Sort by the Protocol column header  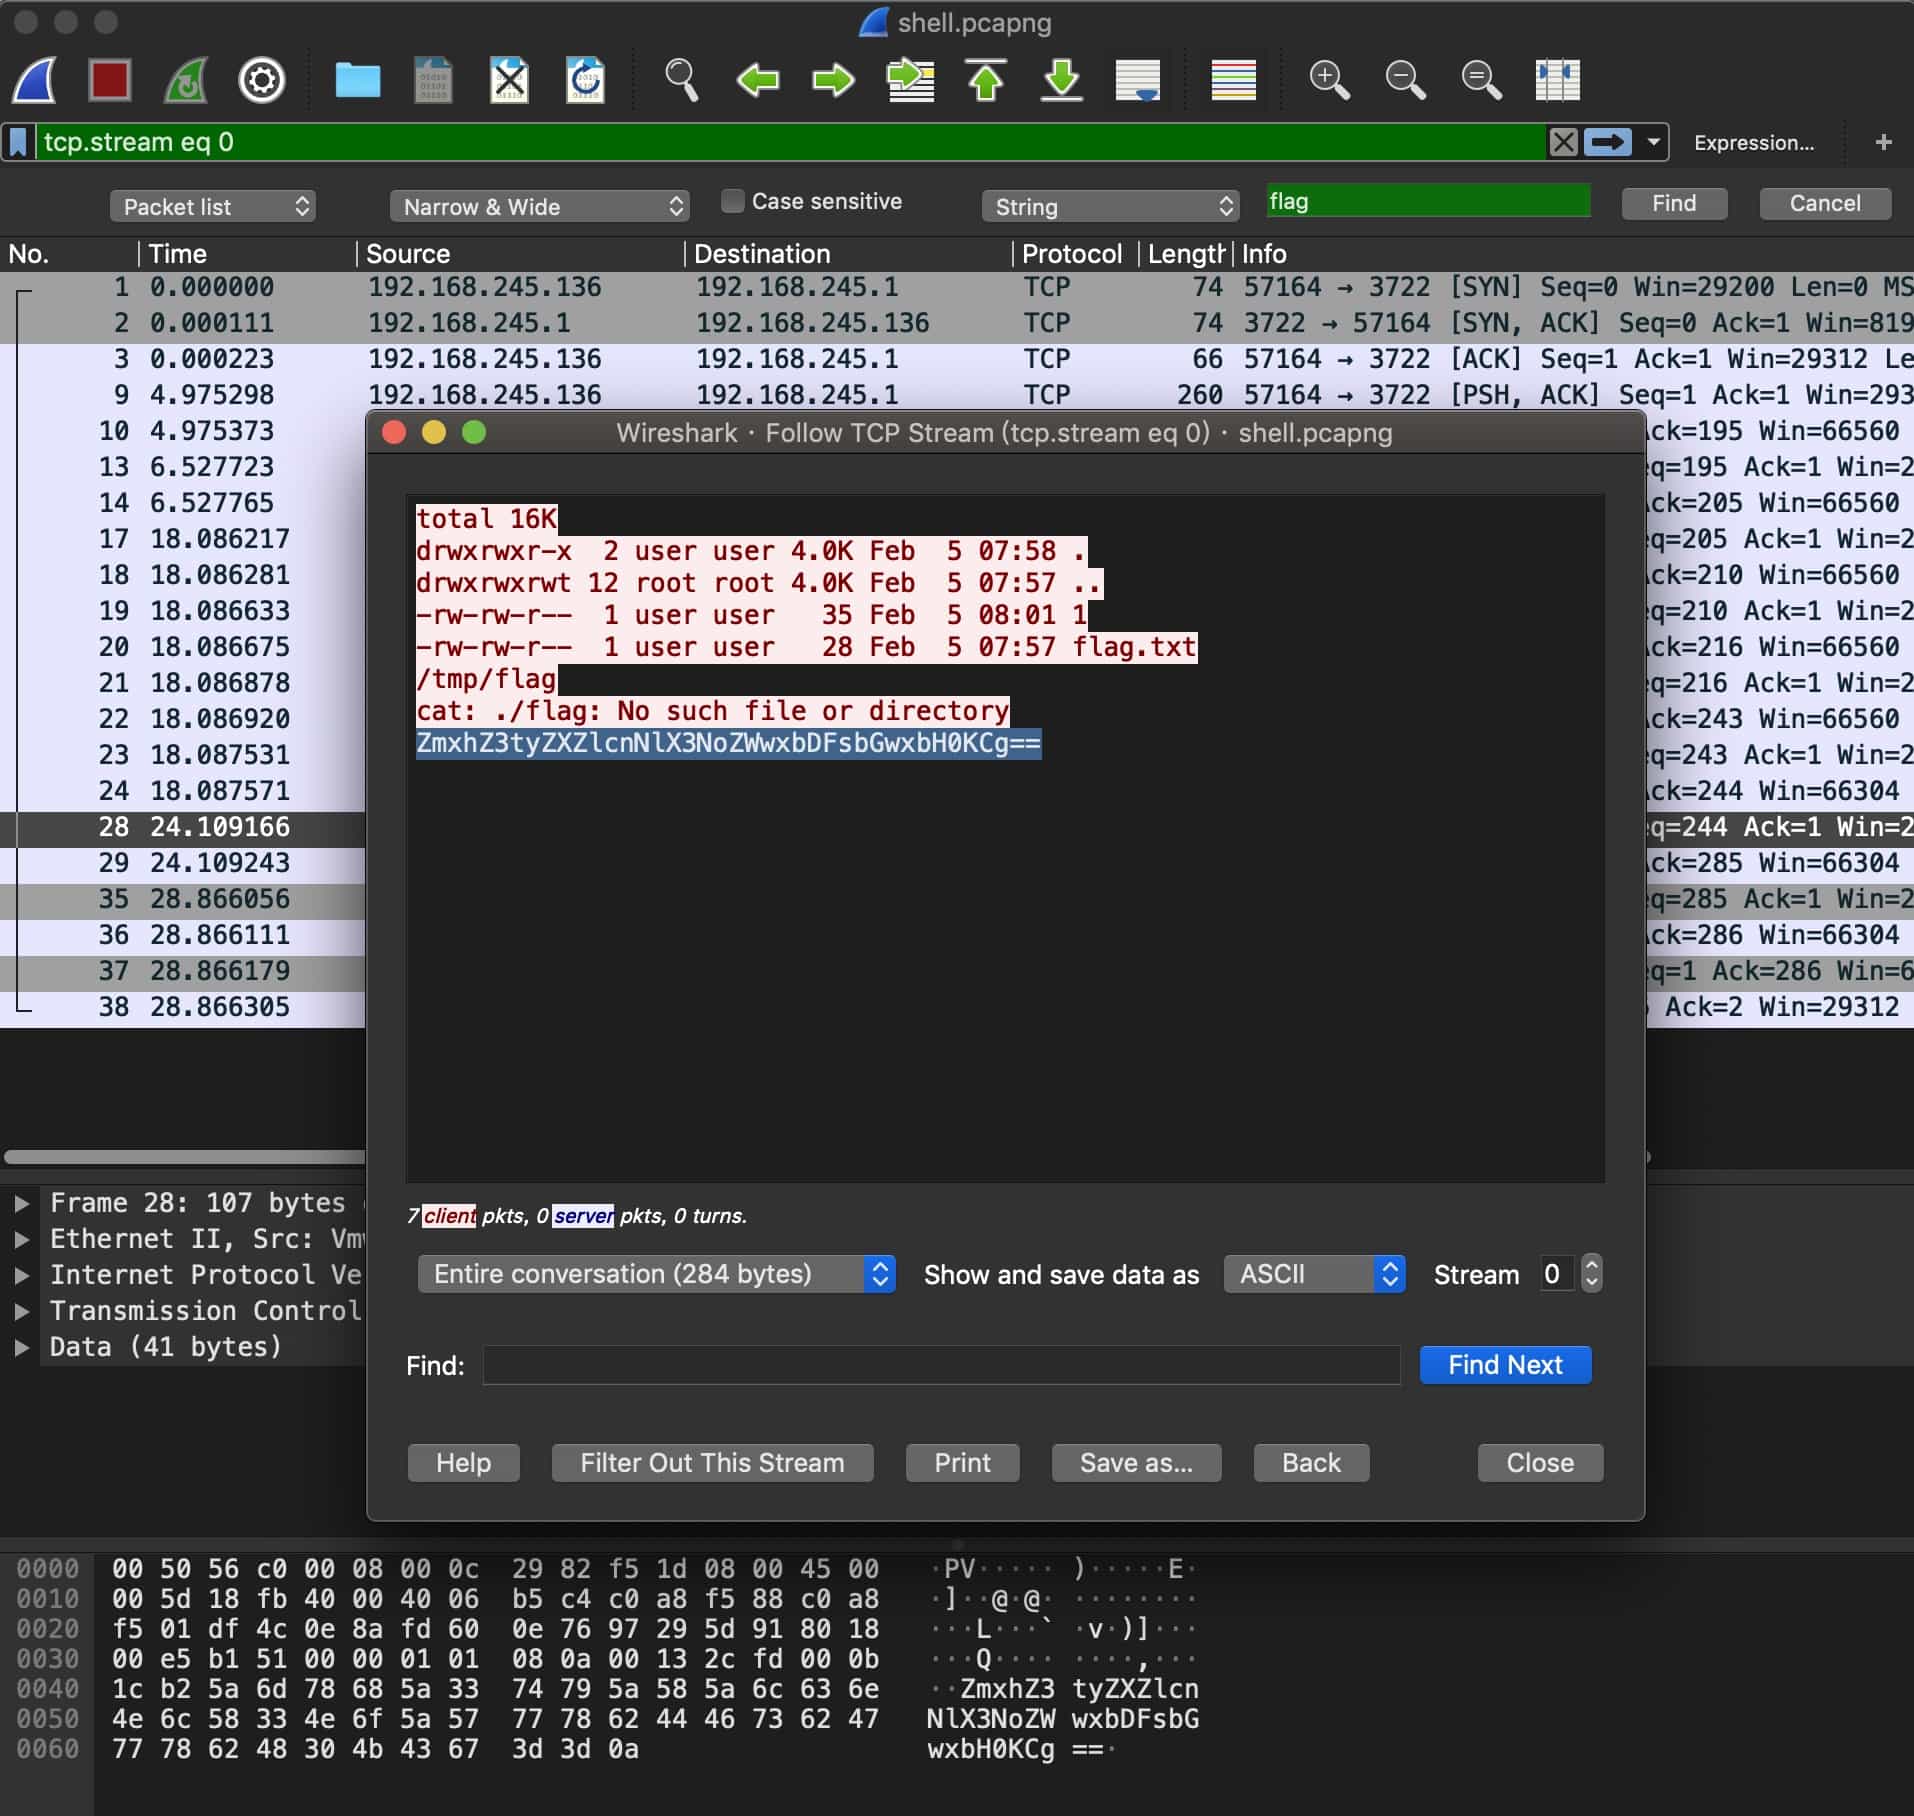click(x=1071, y=254)
